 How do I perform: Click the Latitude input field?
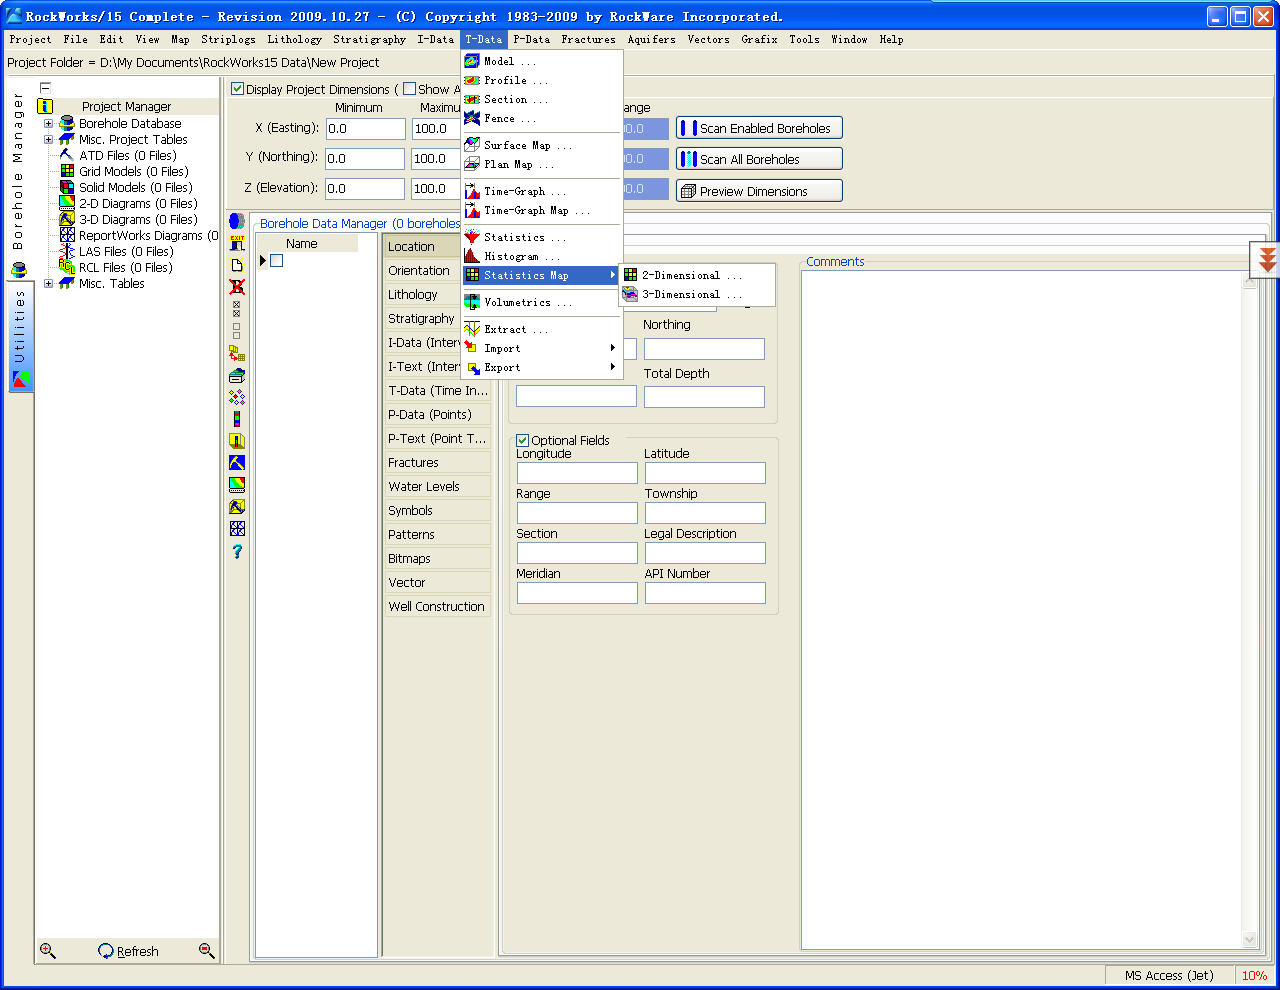point(705,473)
